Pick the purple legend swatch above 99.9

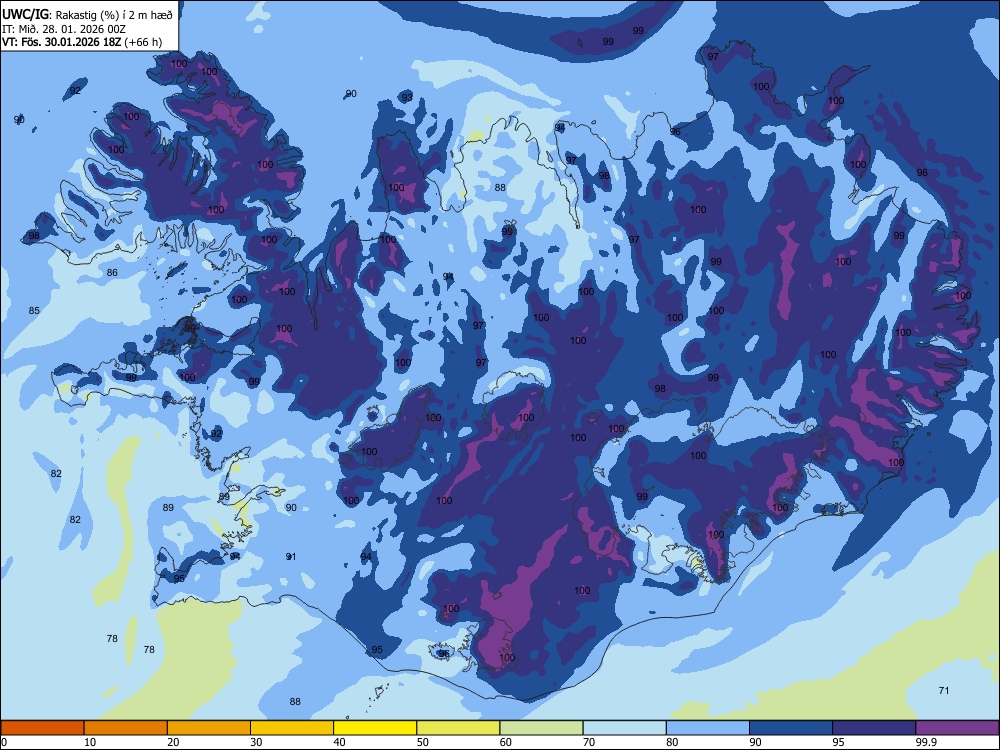(x=957, y=728)
